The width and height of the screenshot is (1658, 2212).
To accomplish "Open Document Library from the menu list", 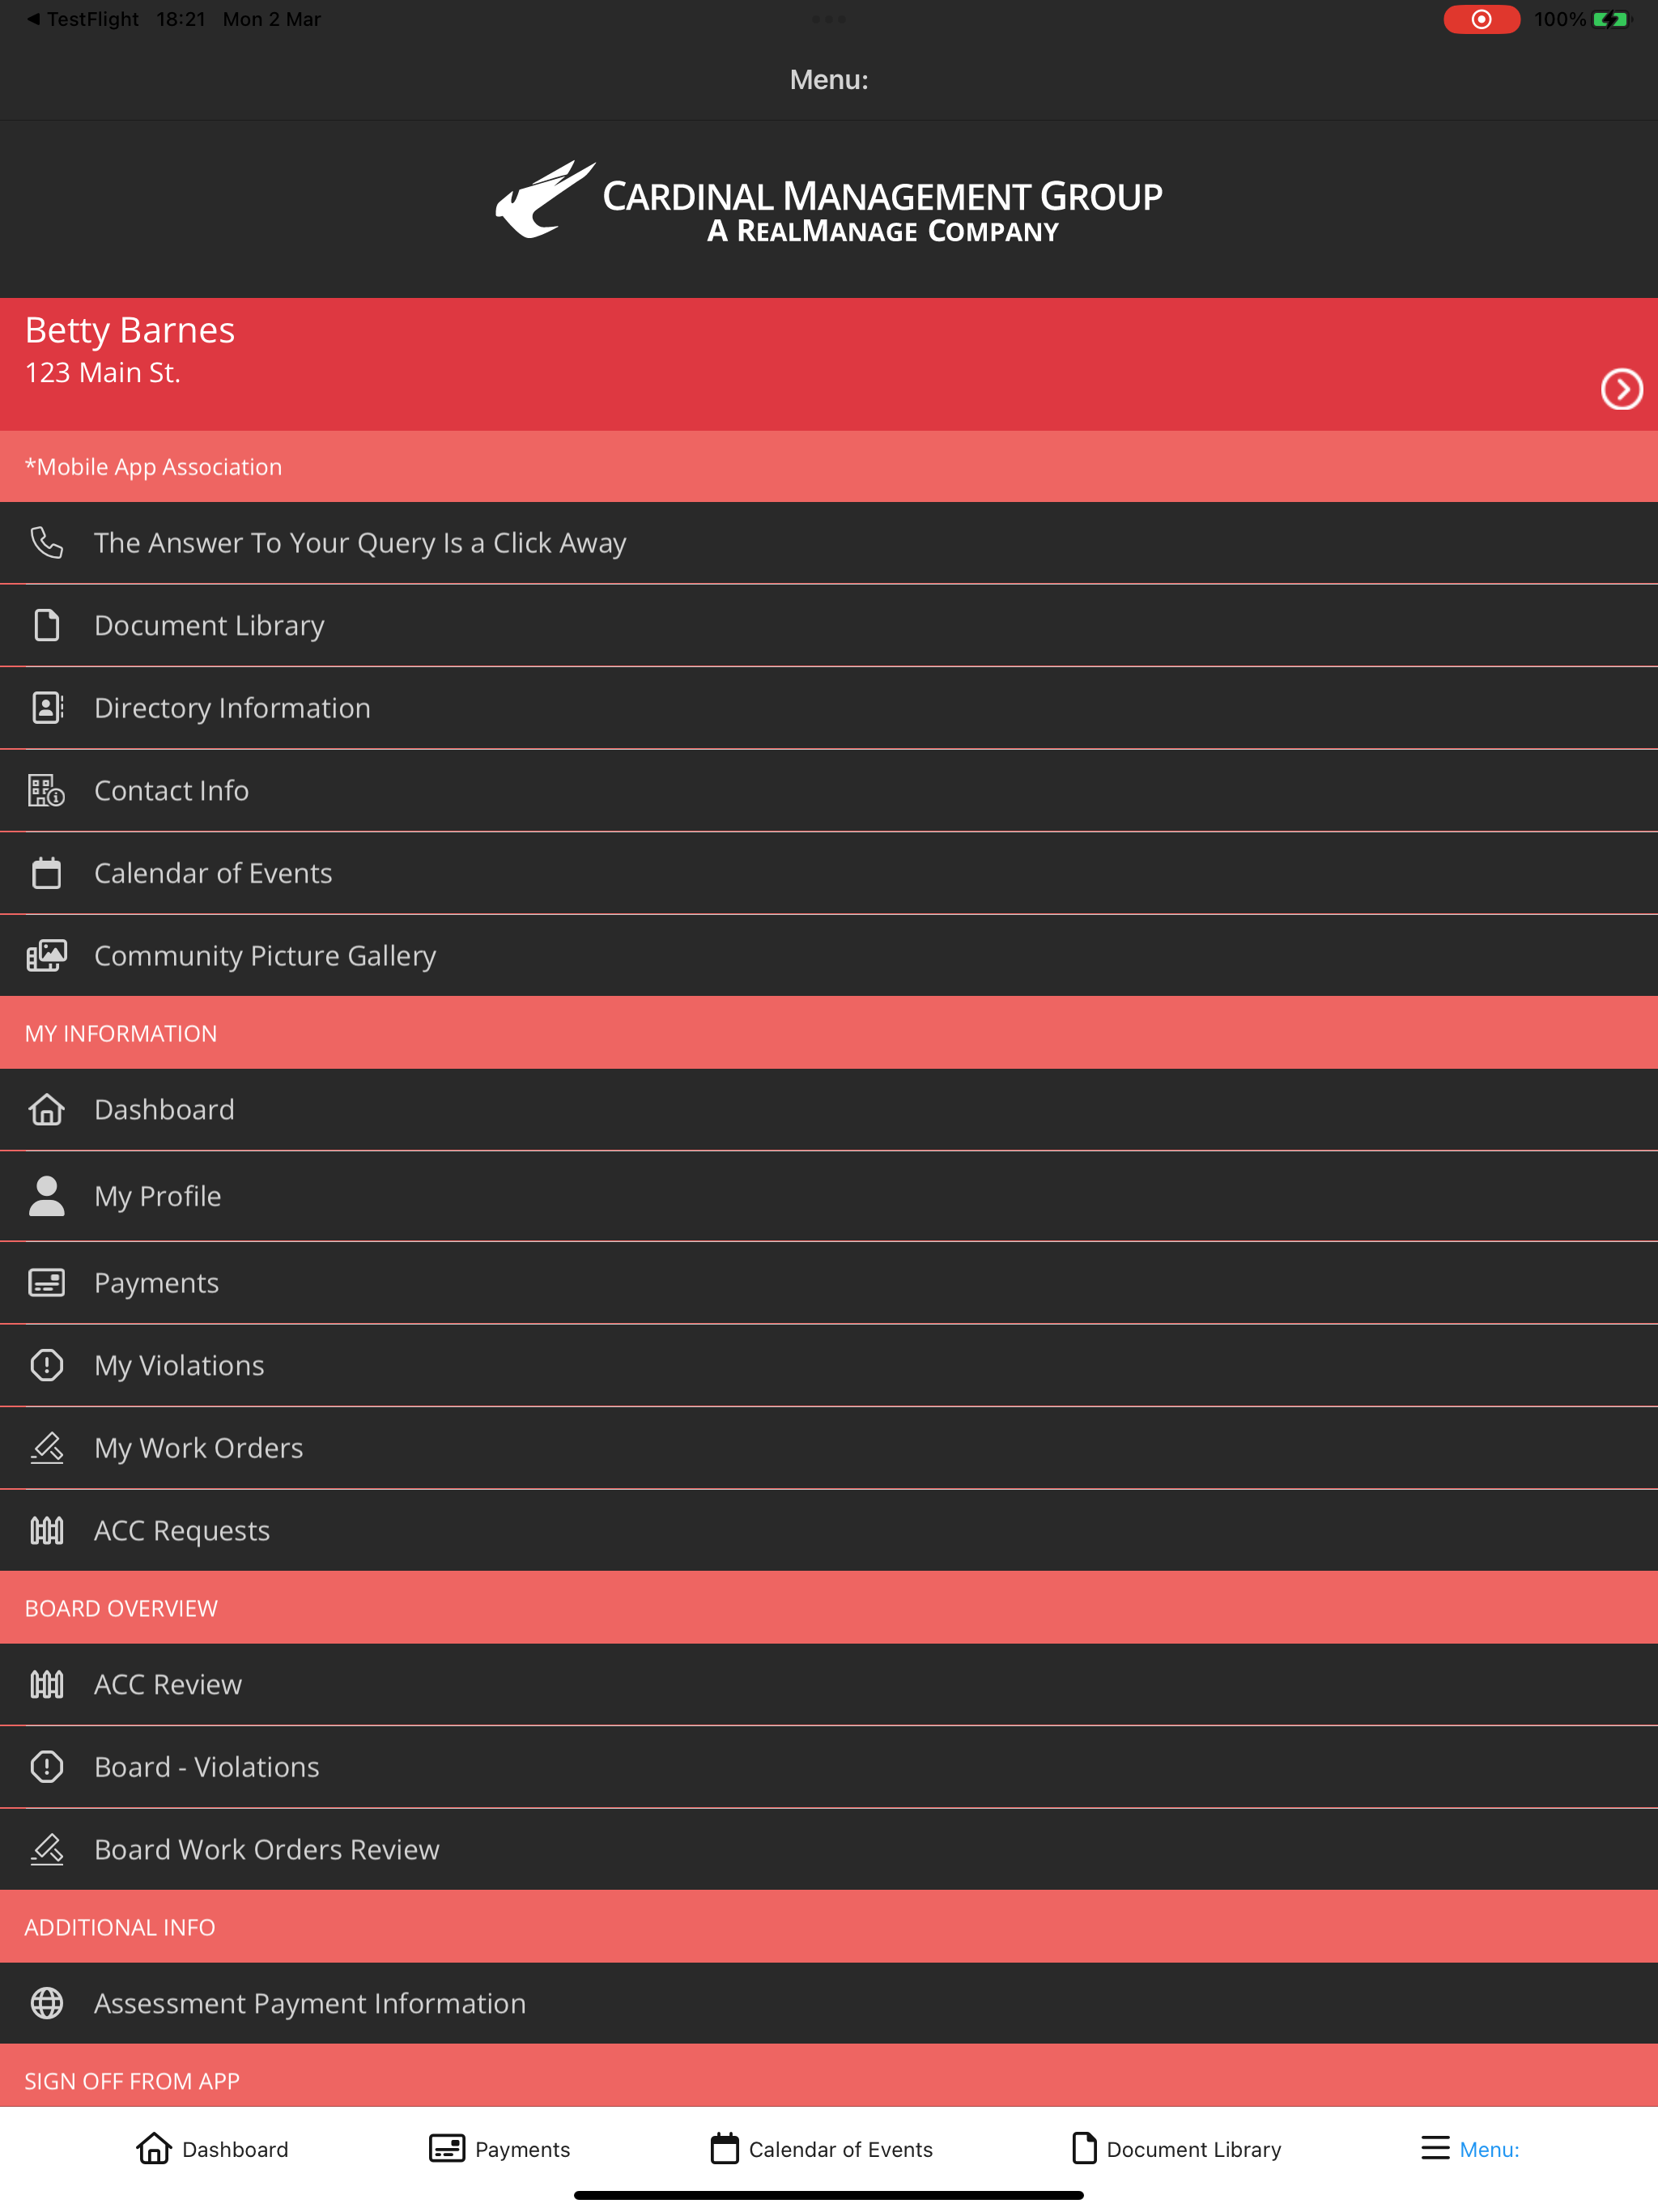I will 829,625.
